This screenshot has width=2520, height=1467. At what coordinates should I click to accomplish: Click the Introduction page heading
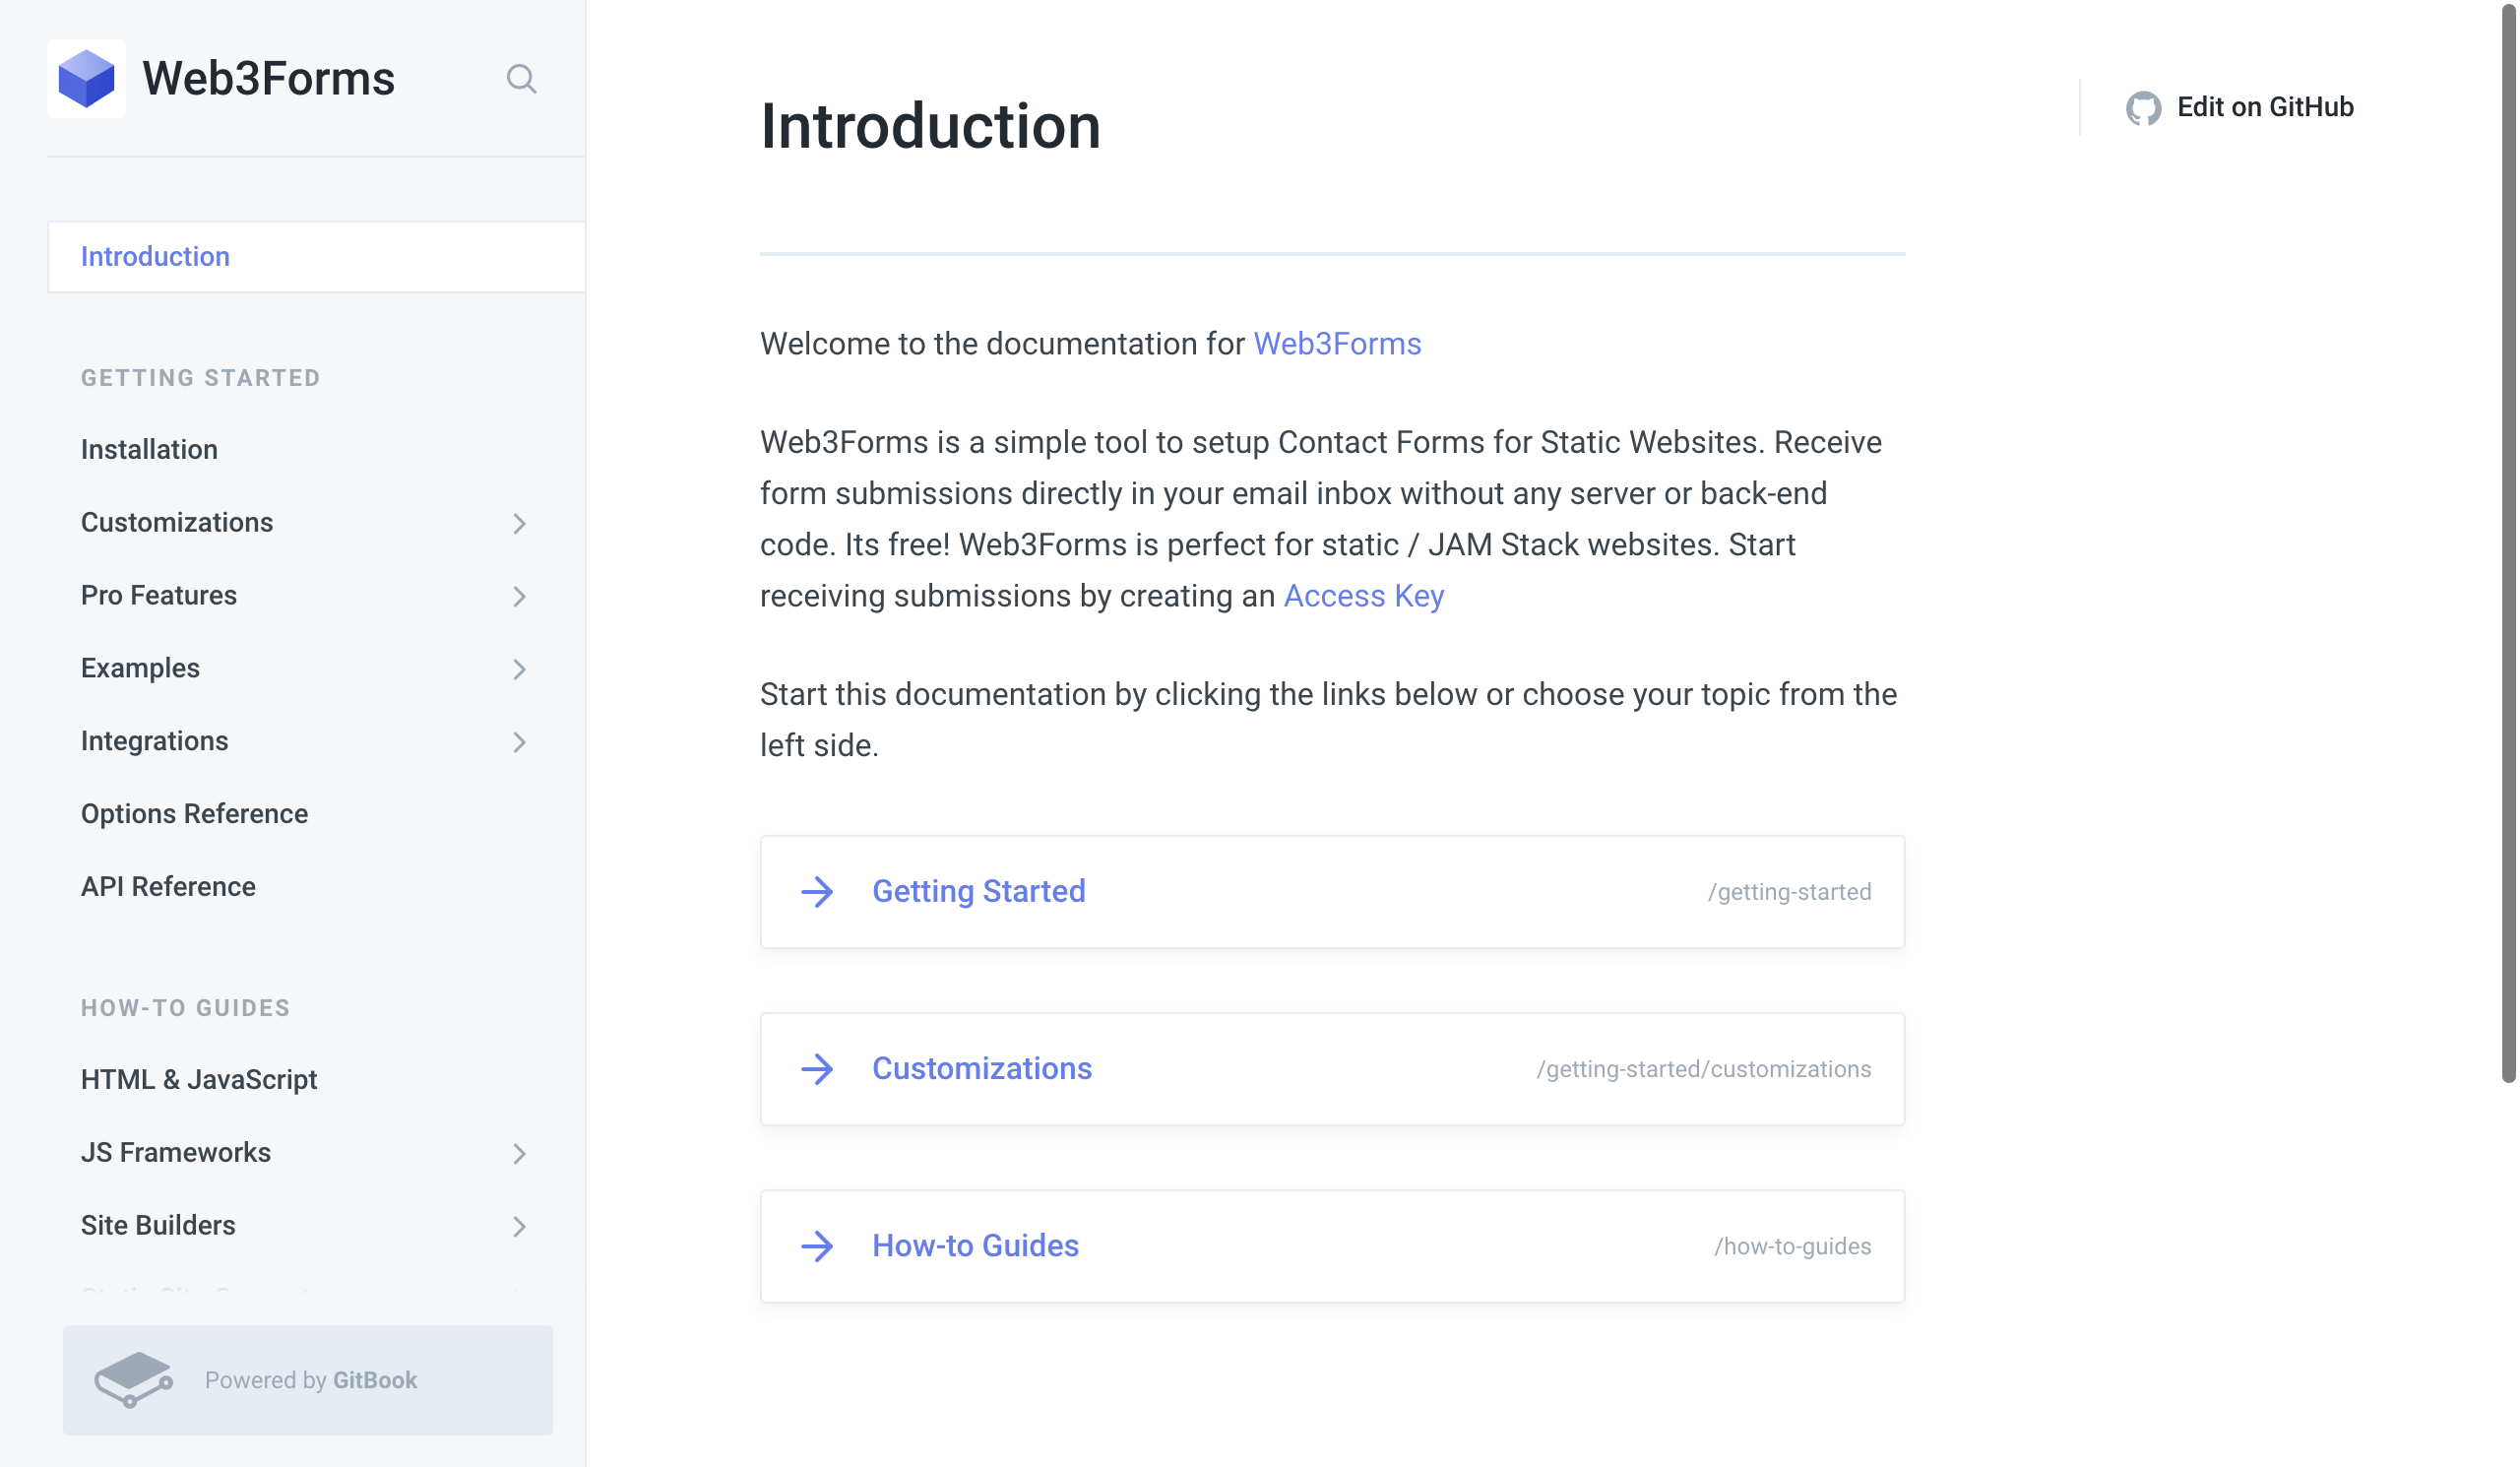tap(930, 127)
